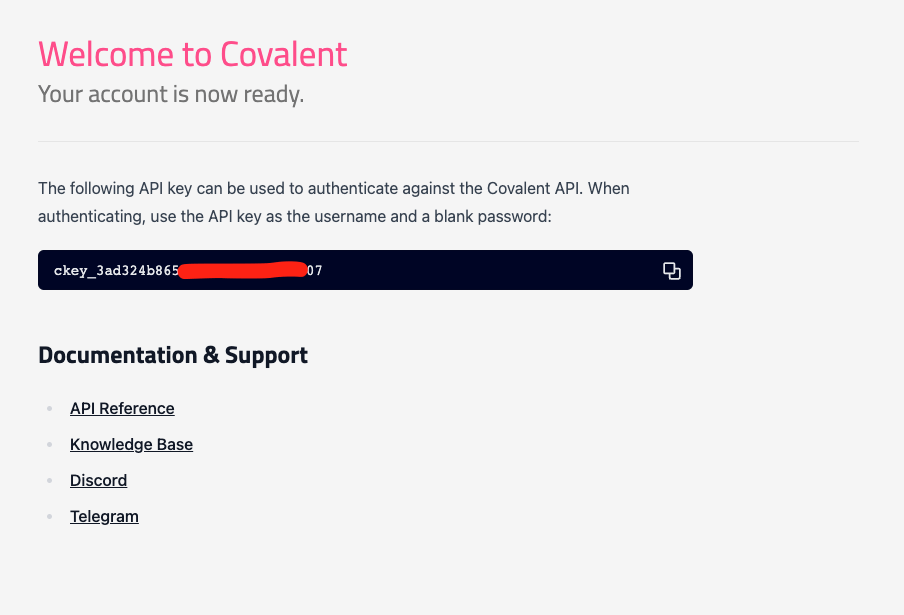Open the API Reference documentation link
This screenshot has width=904, height=615.
tap(122, 408)
